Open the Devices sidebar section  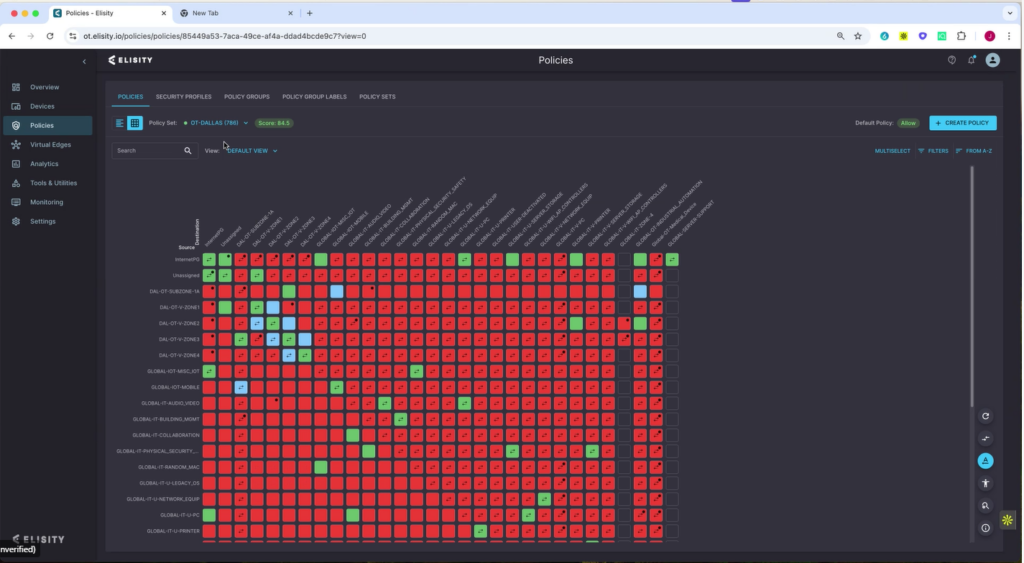point(42,106)
